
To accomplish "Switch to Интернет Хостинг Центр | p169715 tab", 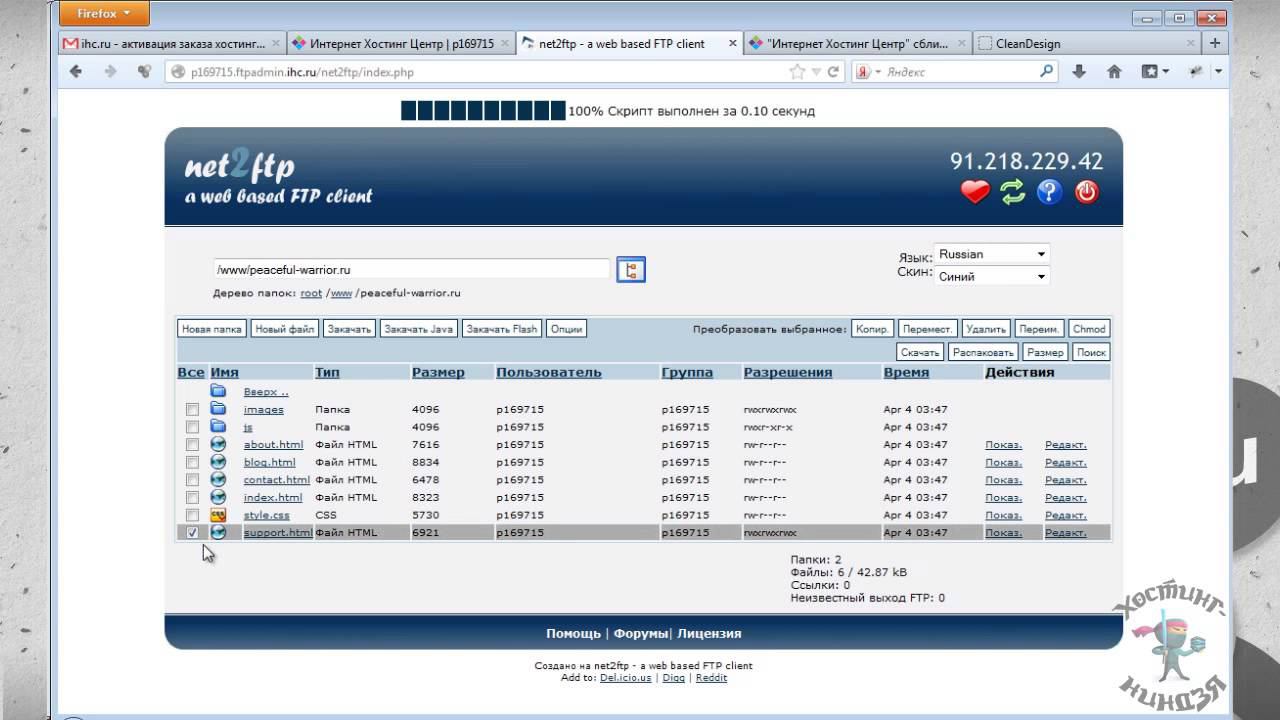I will [x=401, y=43].
